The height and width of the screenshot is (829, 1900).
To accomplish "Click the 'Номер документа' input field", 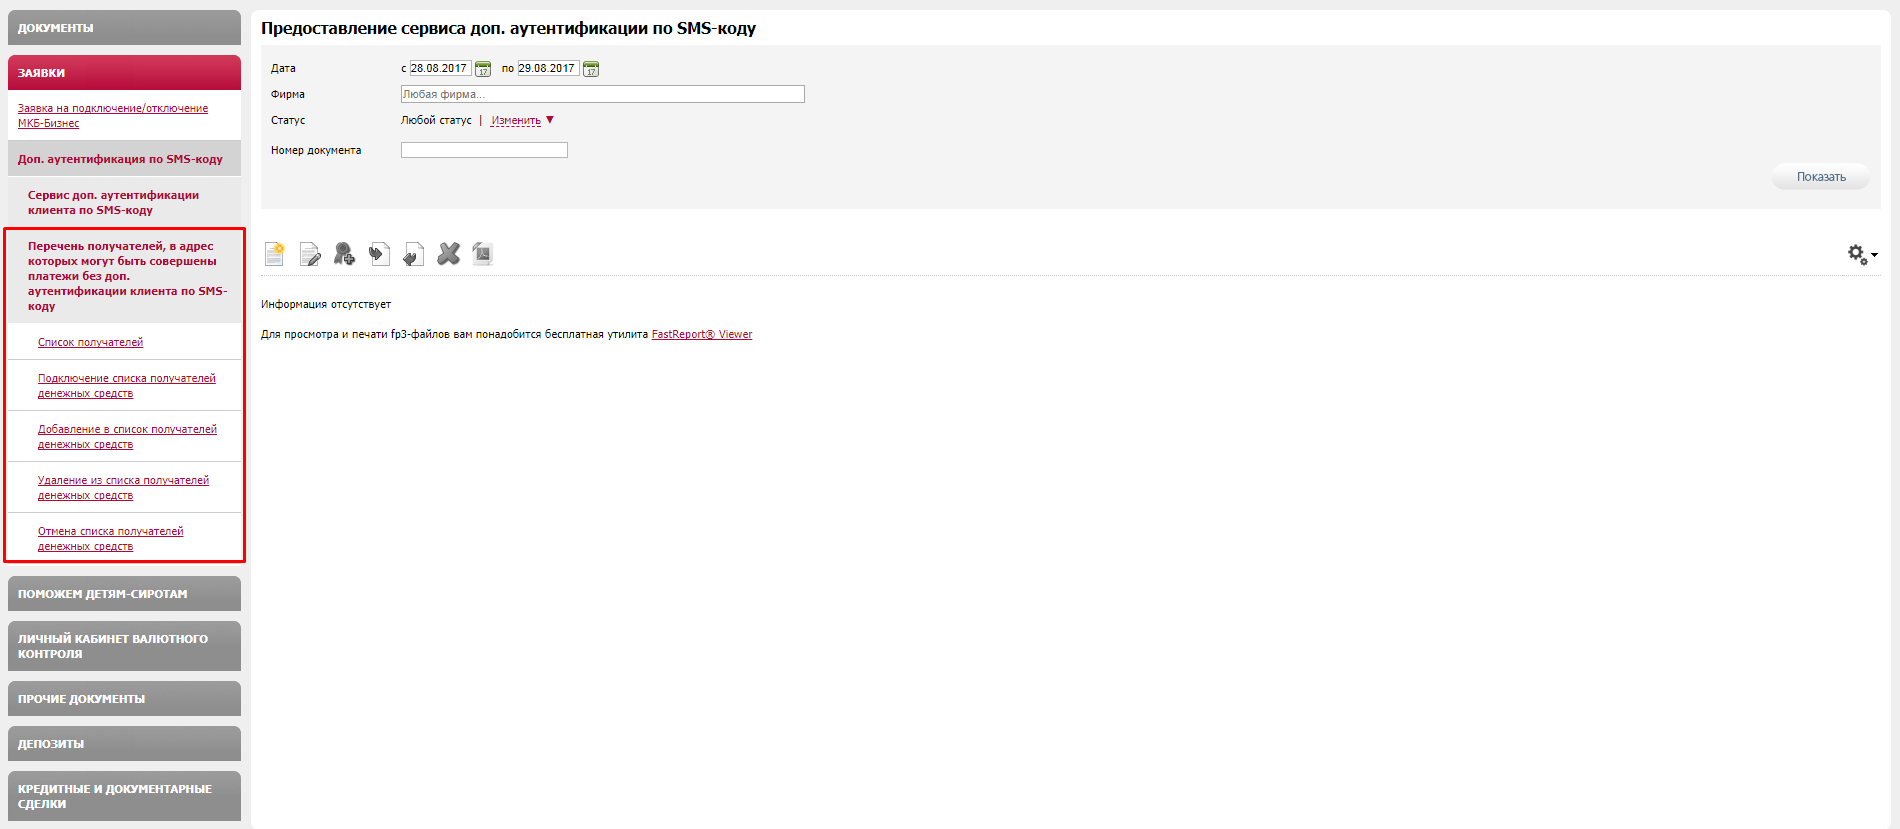I will pyautogui.click(x=484, y=150).
